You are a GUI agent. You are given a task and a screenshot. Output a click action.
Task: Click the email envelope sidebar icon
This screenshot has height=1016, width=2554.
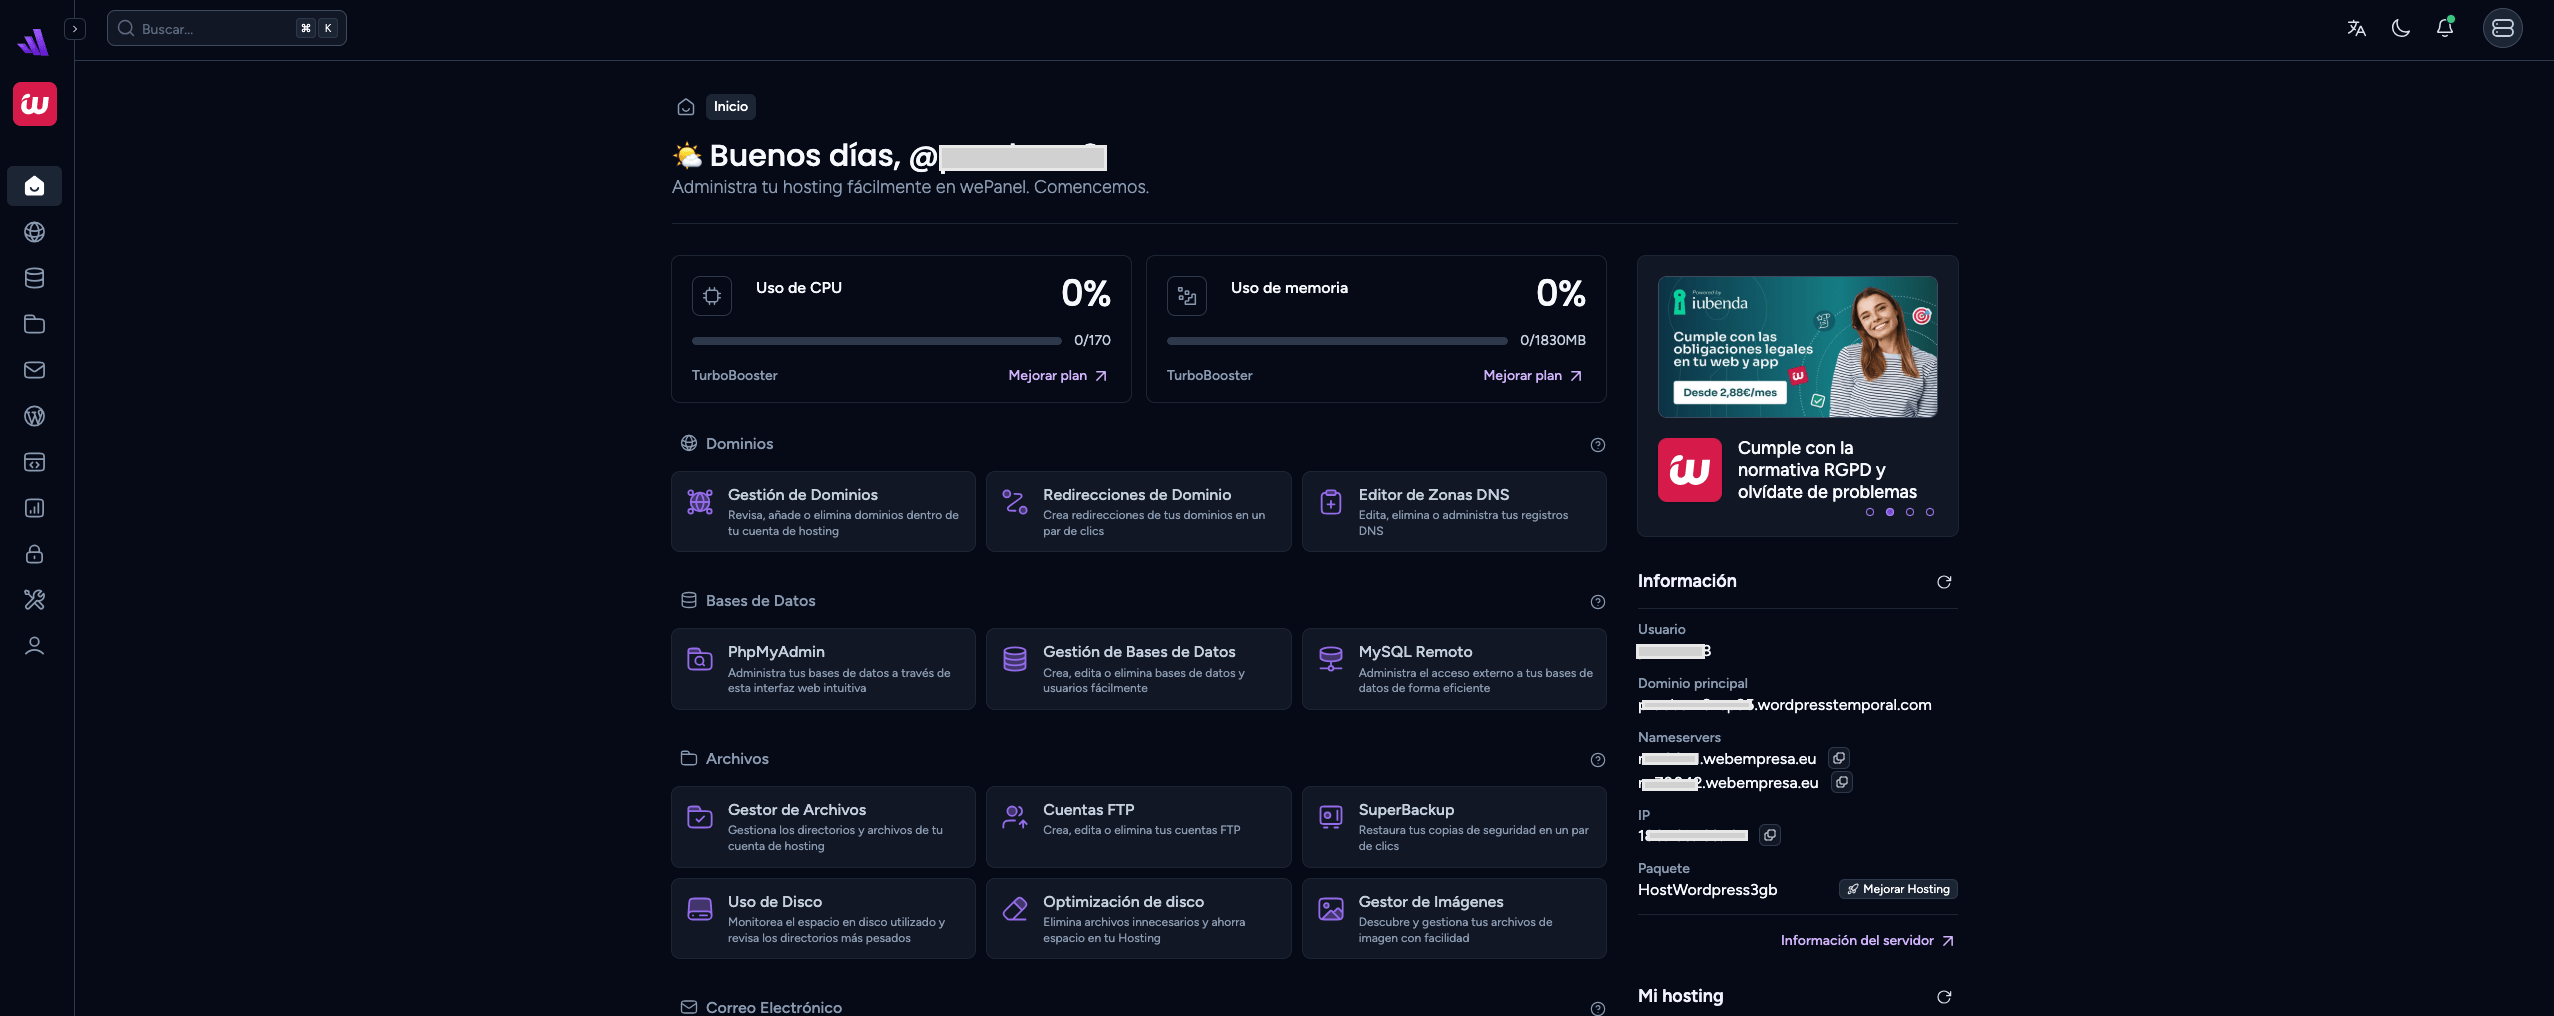coord(34,370)
